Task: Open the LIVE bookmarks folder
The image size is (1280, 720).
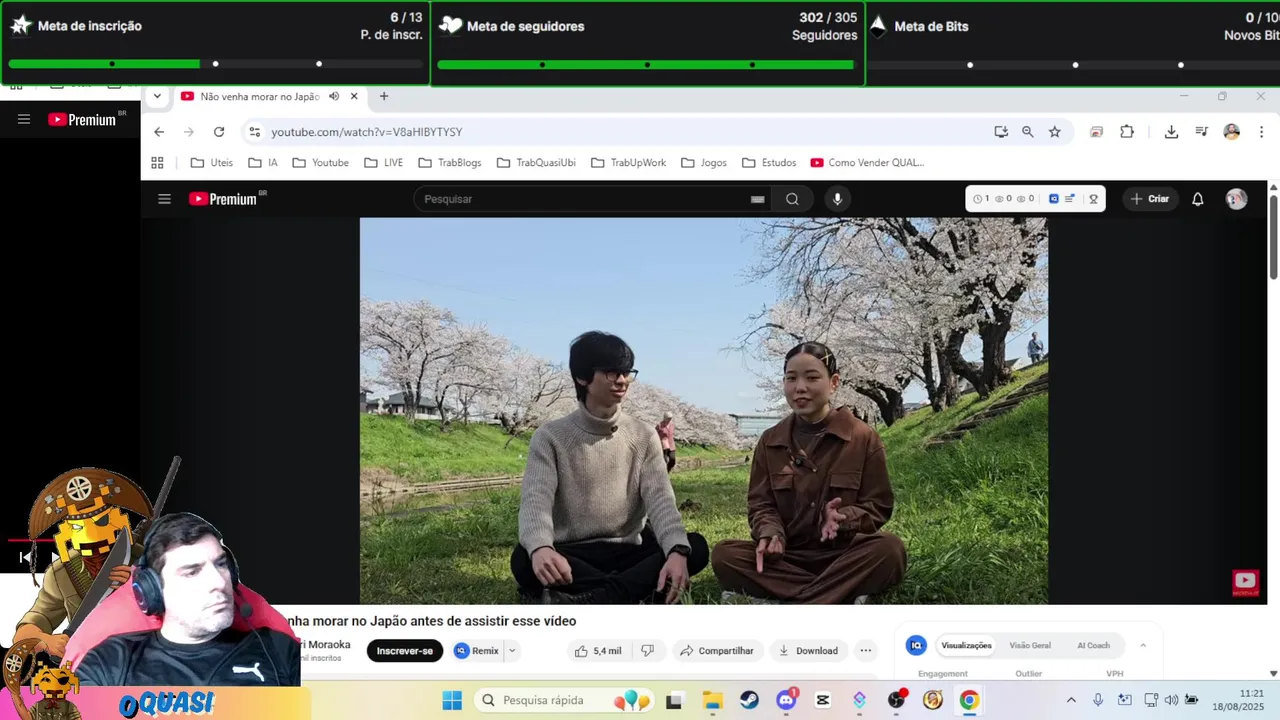Action: (x=384, y=163)
